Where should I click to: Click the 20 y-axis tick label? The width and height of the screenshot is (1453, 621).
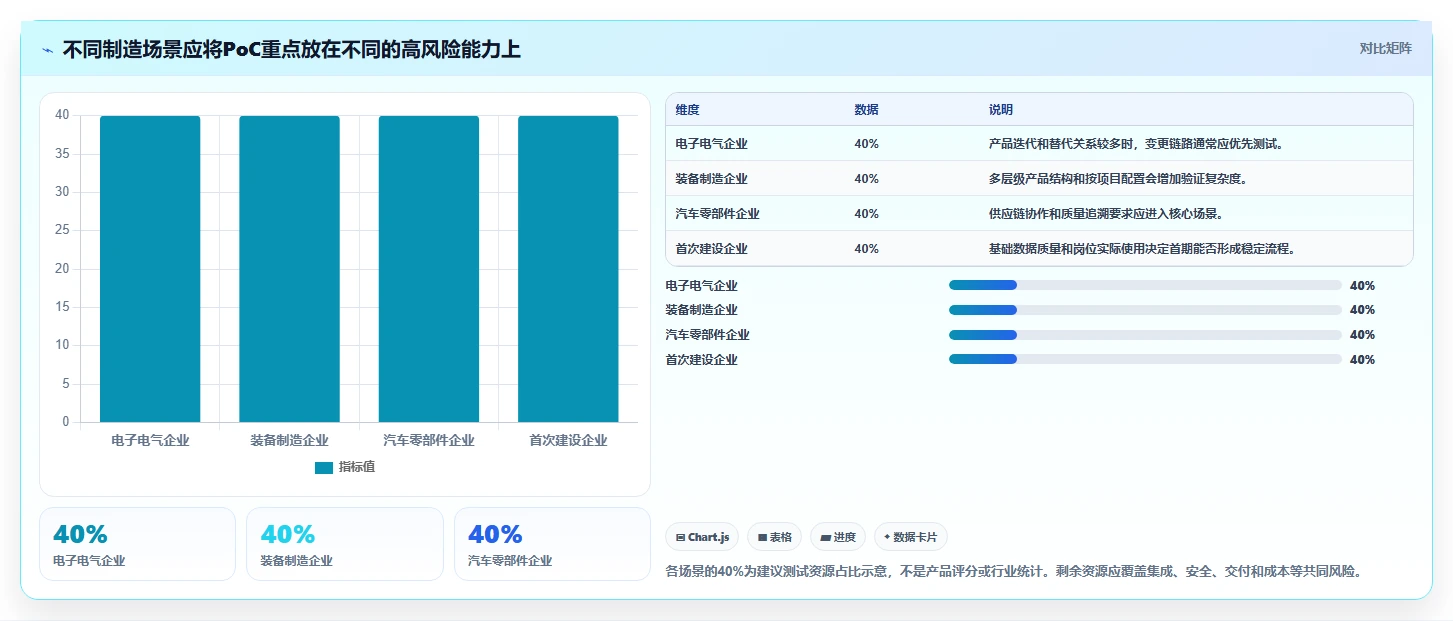pos(62,268)
